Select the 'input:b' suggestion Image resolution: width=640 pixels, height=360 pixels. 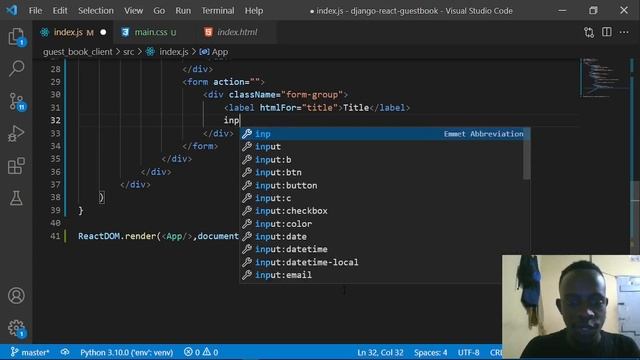point(381,160)
